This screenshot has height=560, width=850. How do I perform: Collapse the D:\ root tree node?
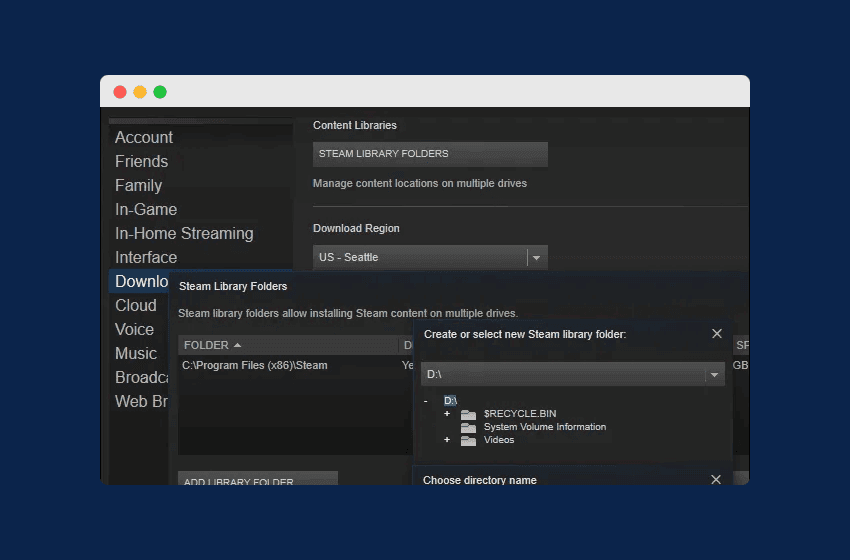pyautogui.click(x=426, y=401)
